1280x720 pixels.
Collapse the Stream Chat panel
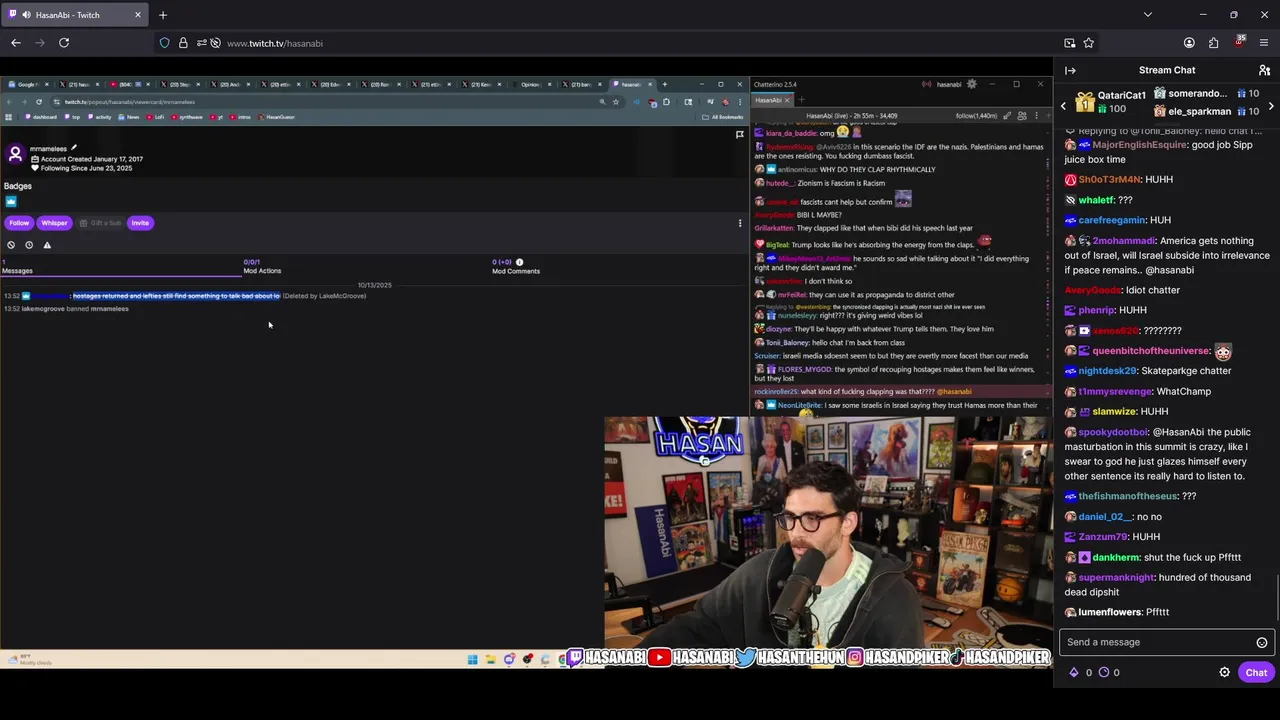(1070, 70)
